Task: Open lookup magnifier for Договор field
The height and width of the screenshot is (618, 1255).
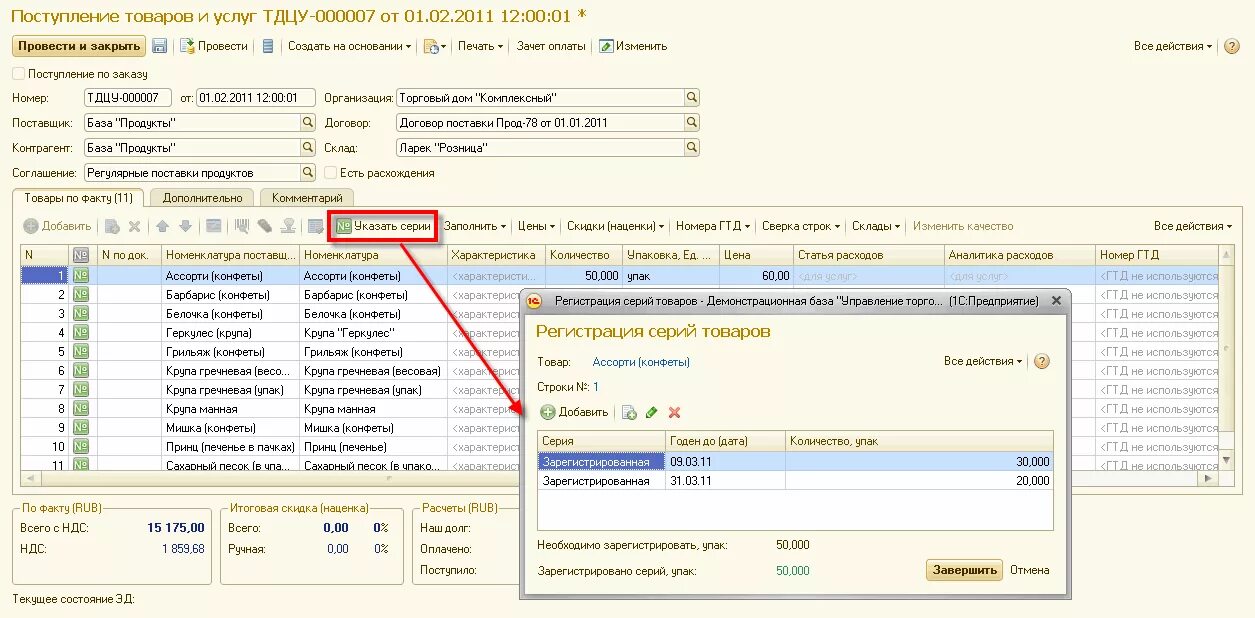Action: [692, 123]
